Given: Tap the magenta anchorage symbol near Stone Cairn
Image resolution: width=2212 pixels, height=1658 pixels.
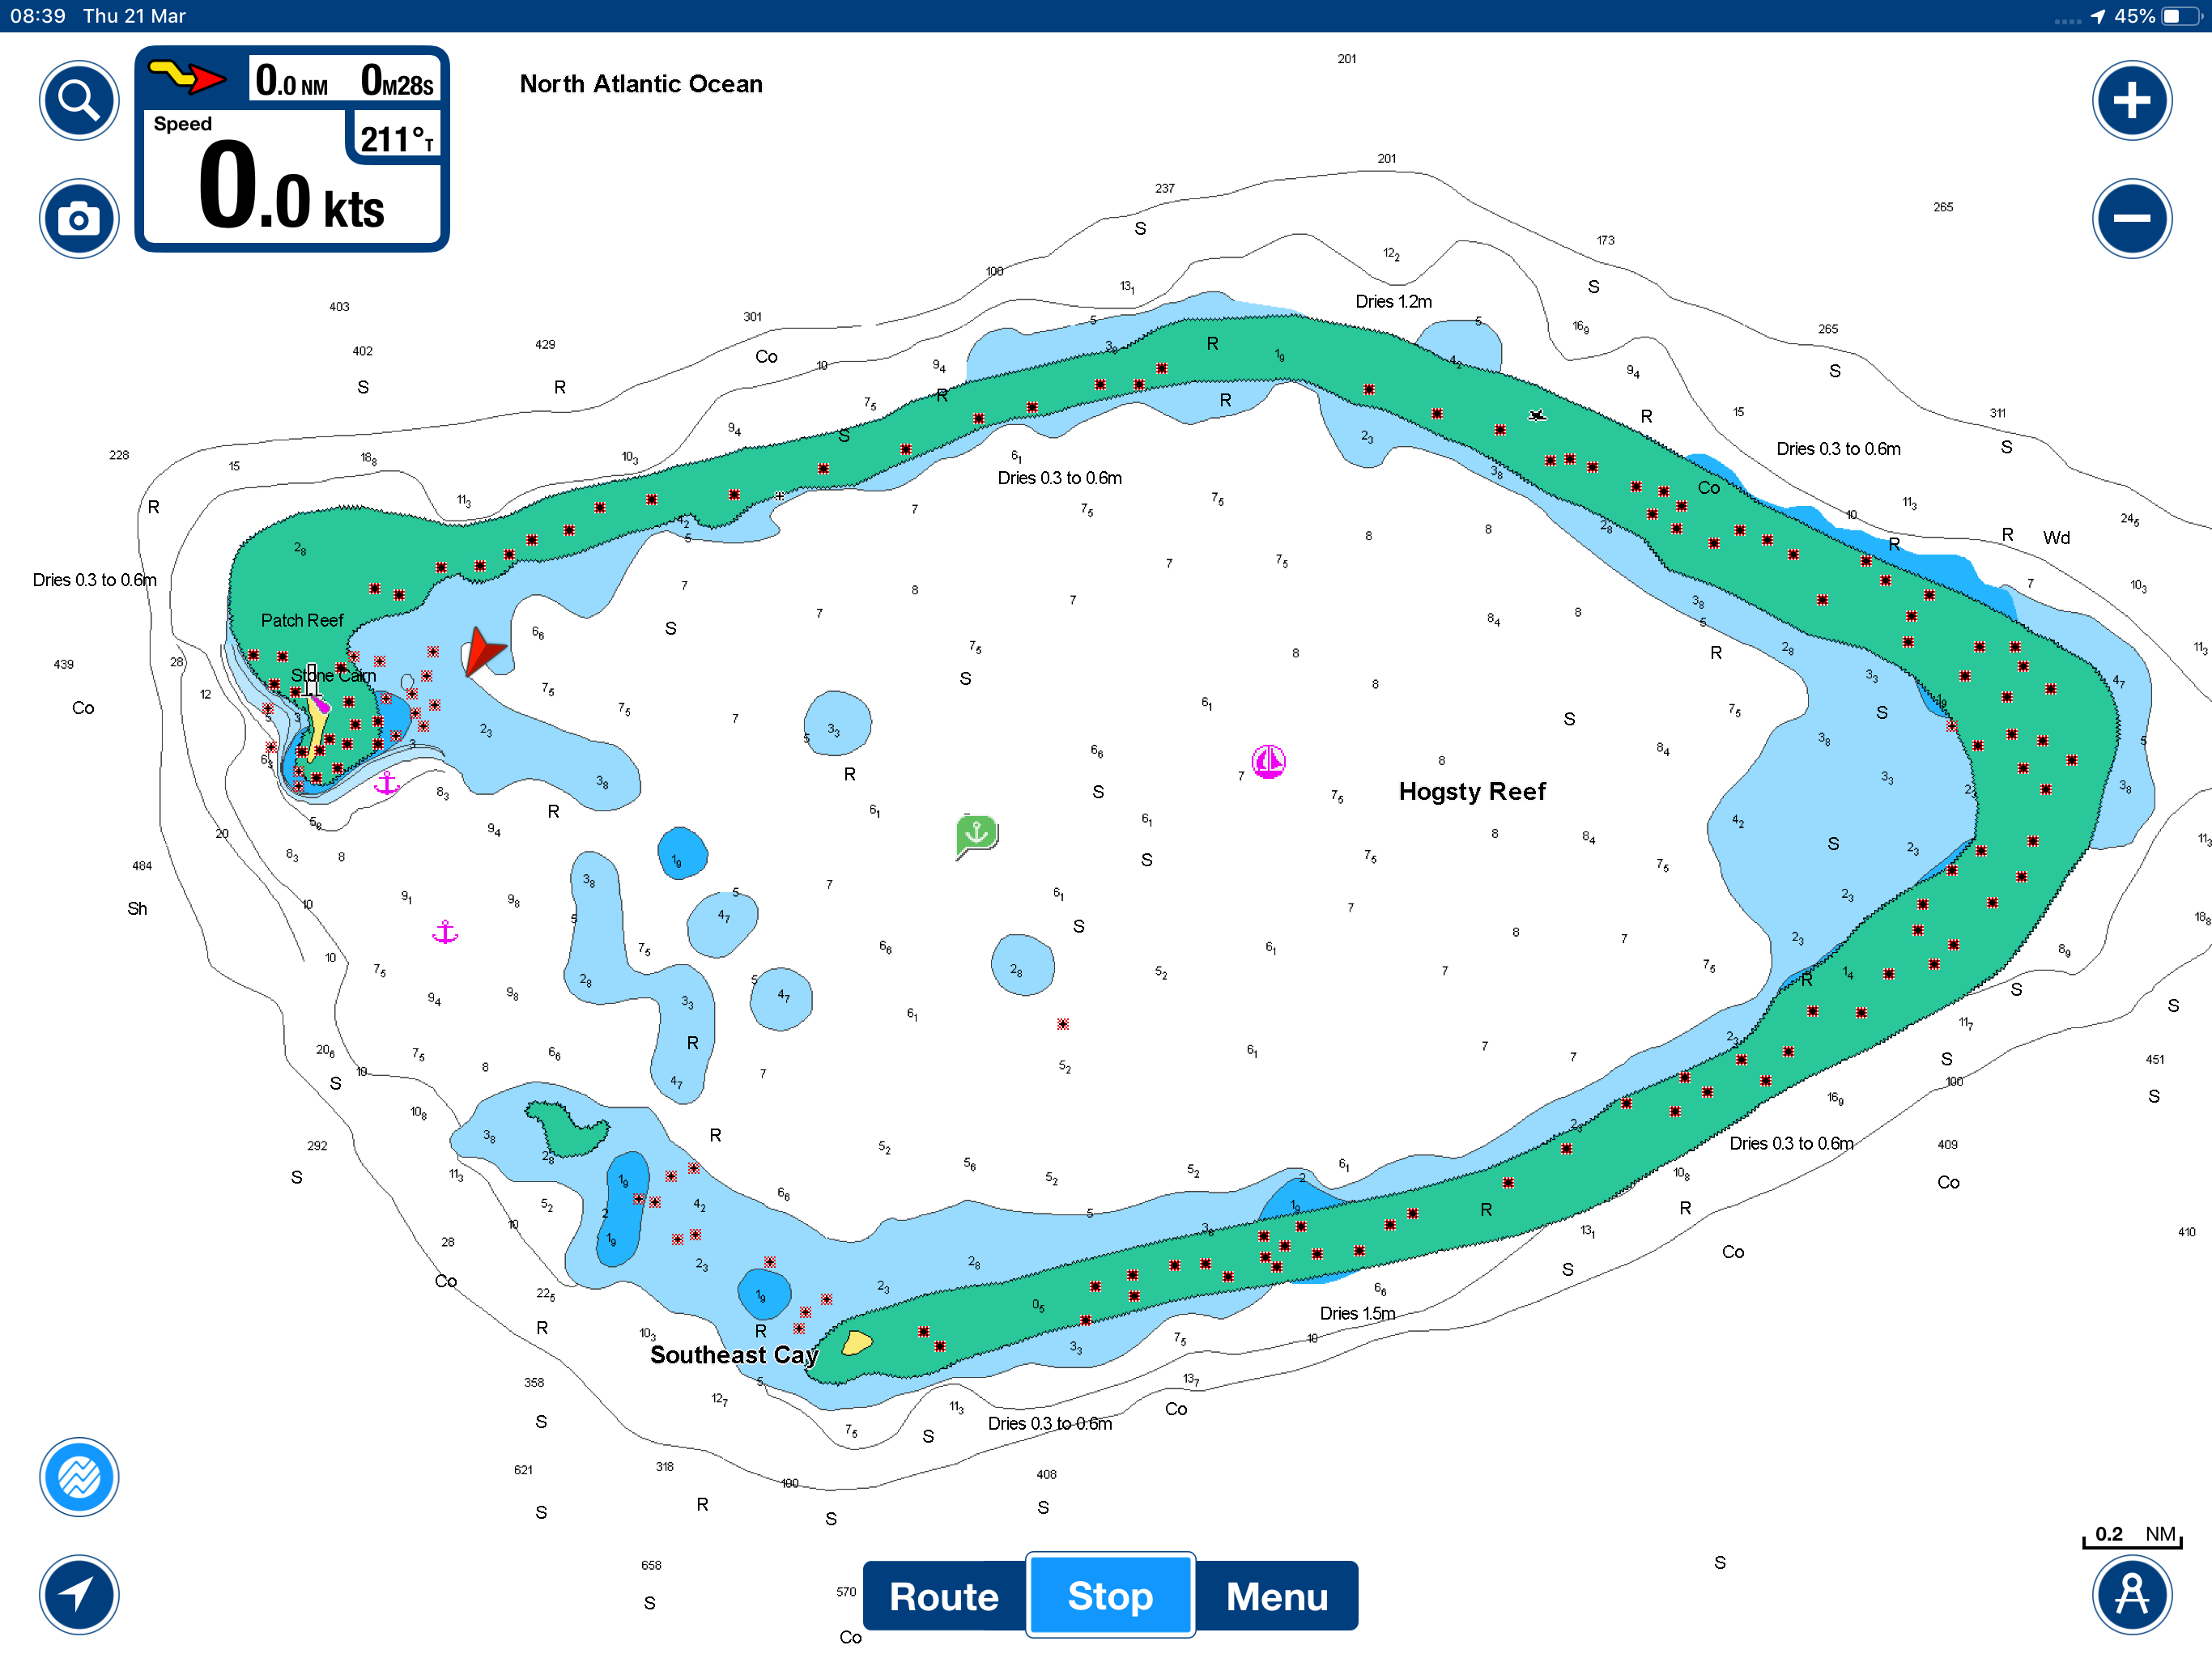Looking at the screenshot, I should pyautogui.click(x=387, y=783).
